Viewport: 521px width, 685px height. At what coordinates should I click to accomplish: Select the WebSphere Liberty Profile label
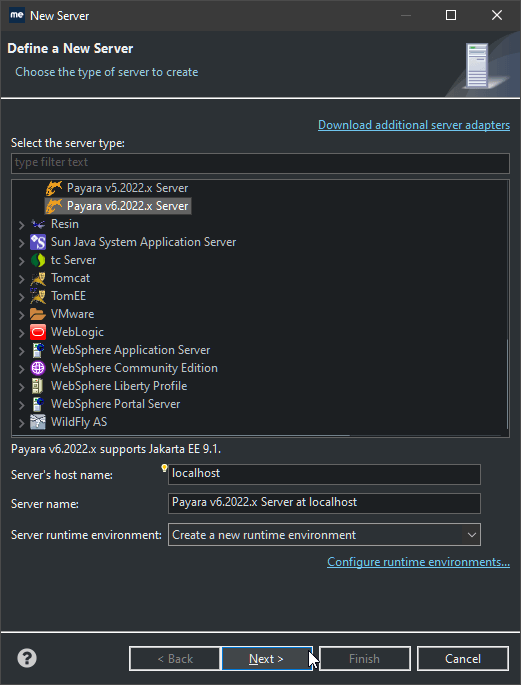[119, 386]
